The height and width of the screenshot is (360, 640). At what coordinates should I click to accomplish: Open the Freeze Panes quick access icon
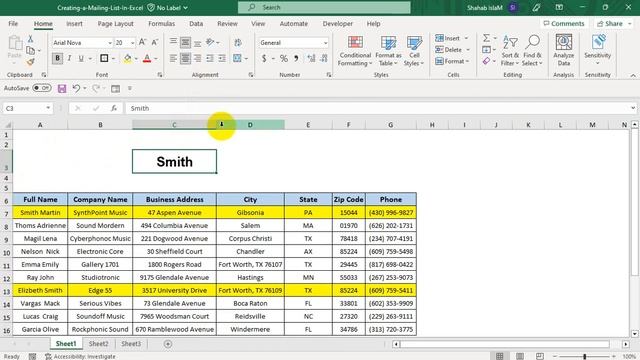116,89
